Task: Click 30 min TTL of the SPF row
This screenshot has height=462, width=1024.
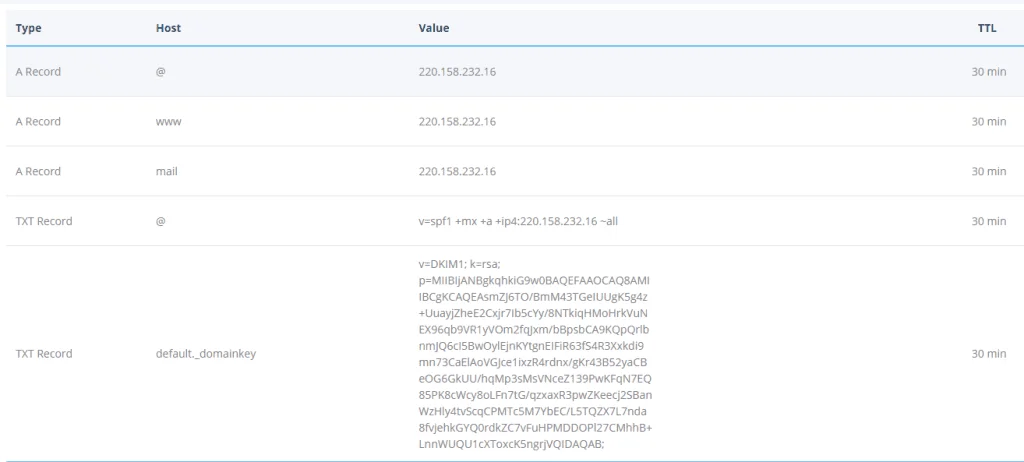Action: tap(989, 221)
